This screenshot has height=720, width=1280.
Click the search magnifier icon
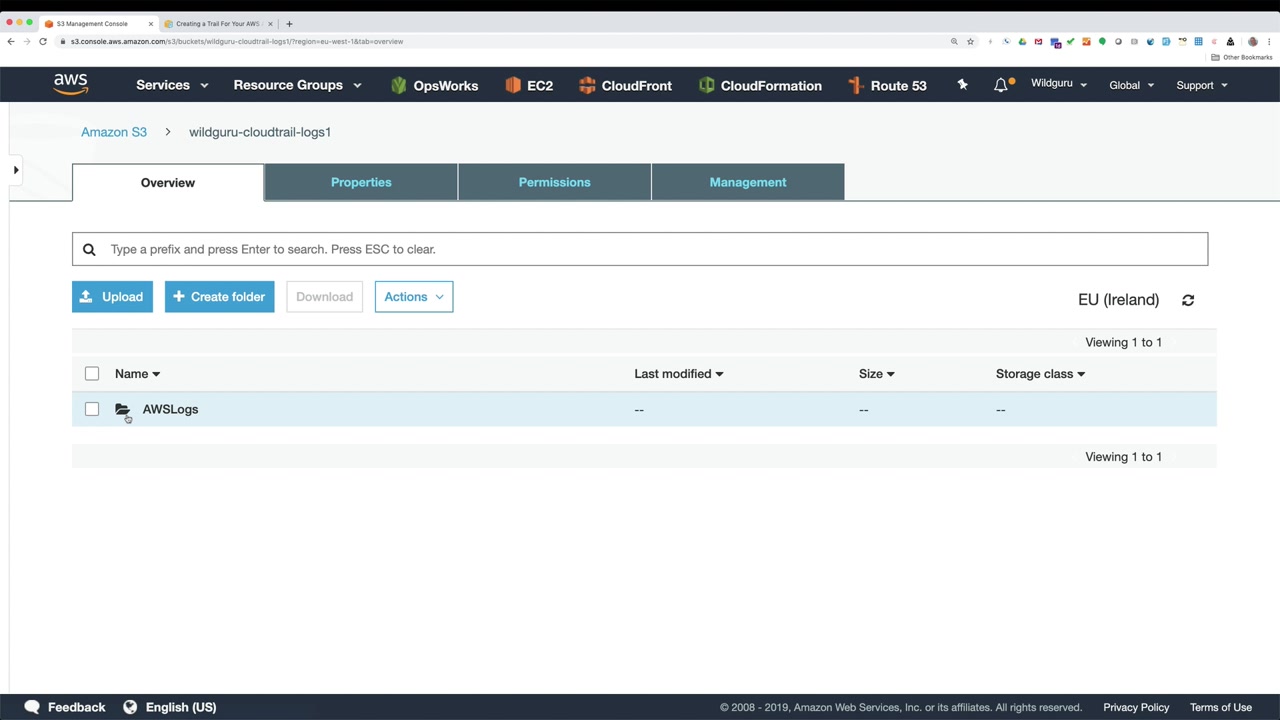(89, 249)
